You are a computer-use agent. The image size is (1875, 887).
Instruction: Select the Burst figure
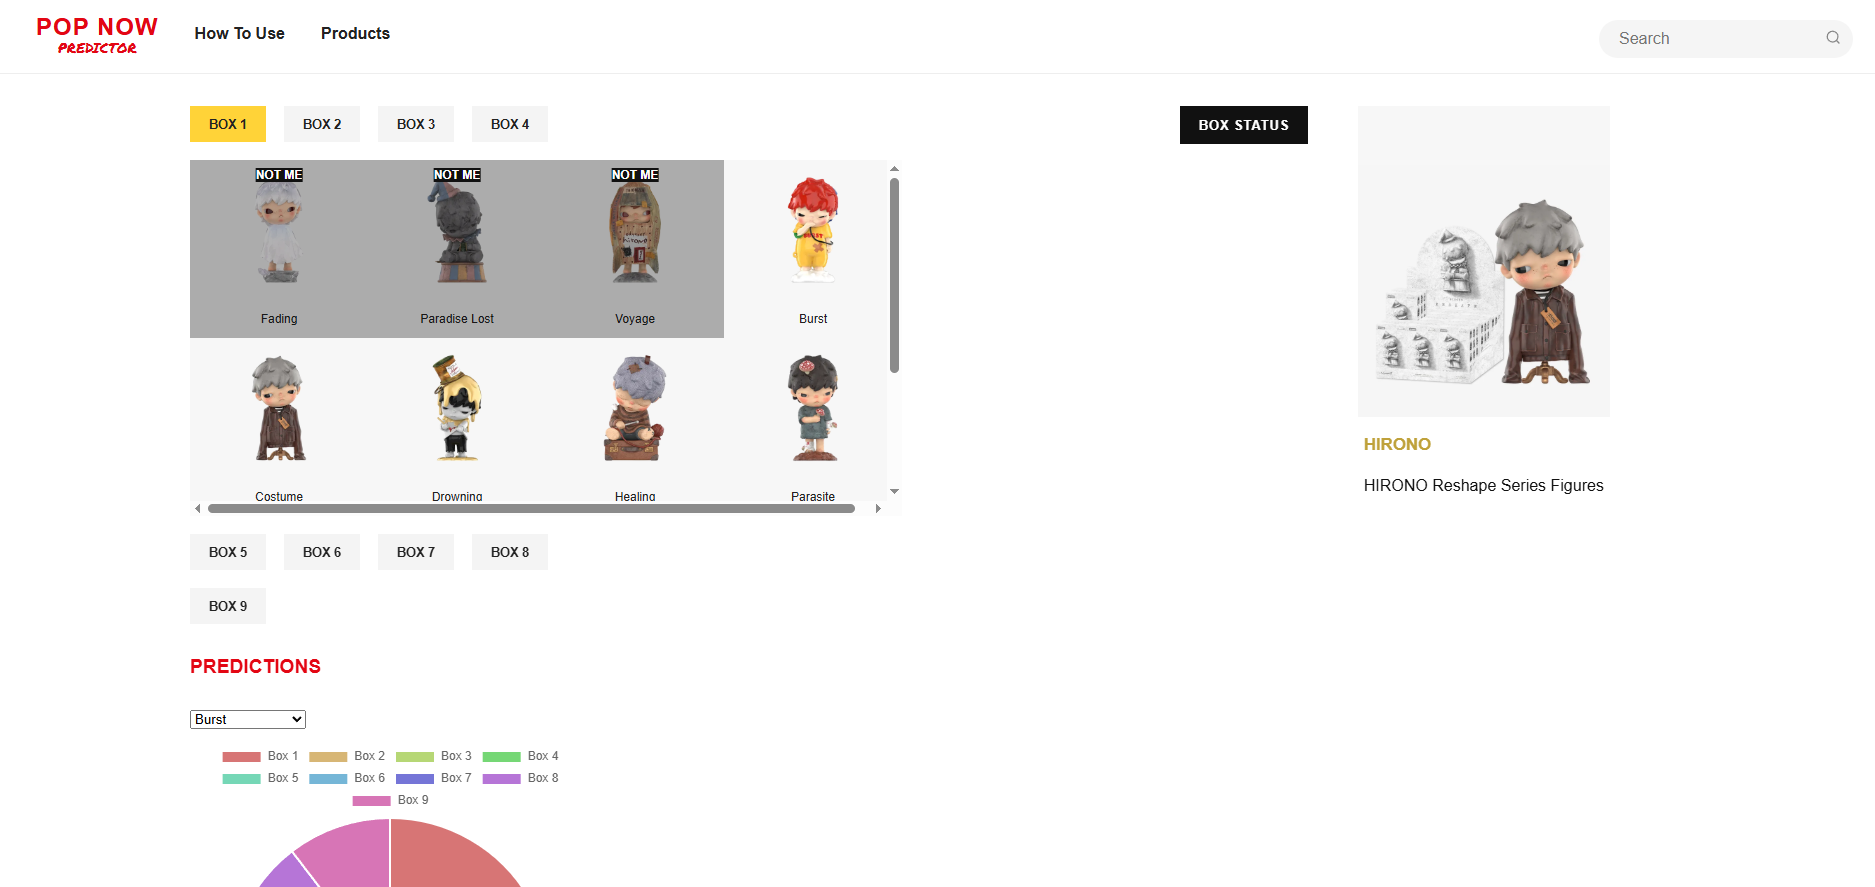tap(813, 249)
